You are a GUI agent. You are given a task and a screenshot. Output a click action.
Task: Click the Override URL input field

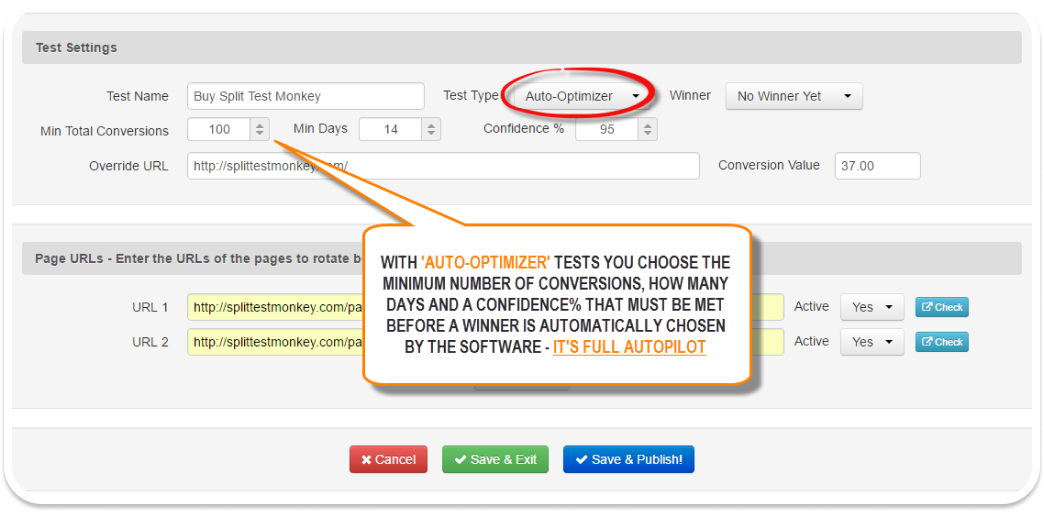click(443, 166)
